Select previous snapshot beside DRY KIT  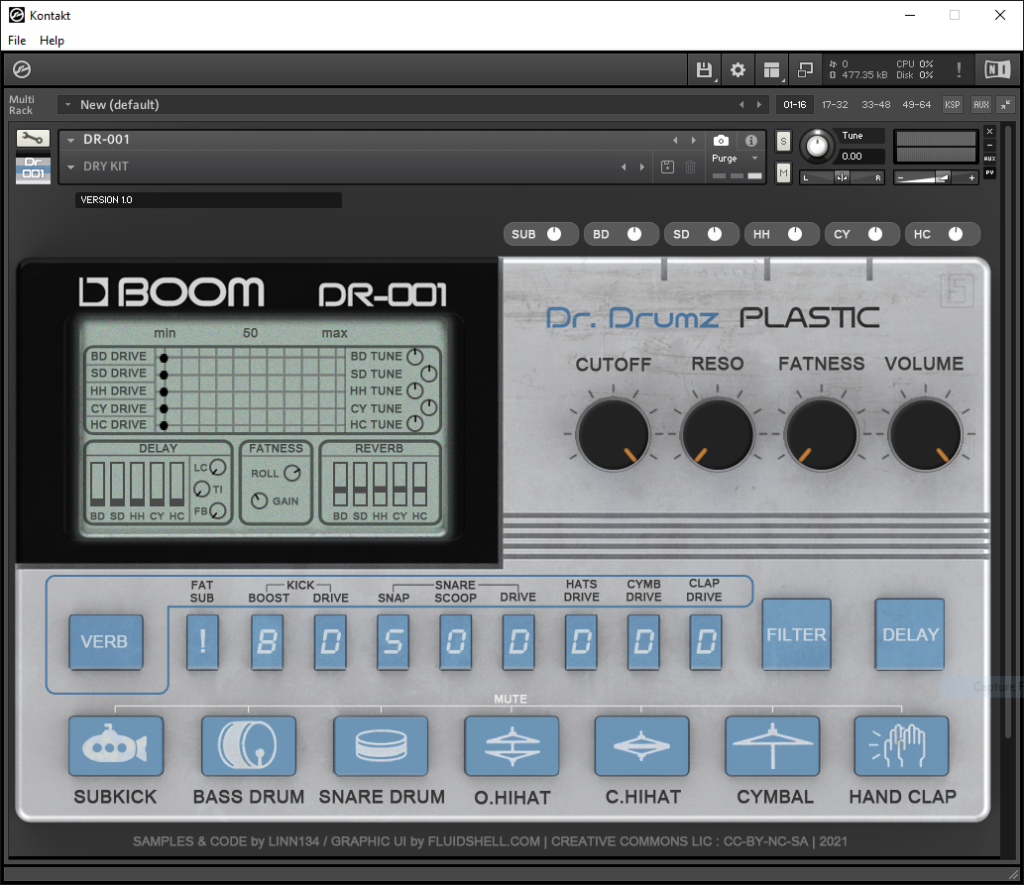tap(624, 167)
